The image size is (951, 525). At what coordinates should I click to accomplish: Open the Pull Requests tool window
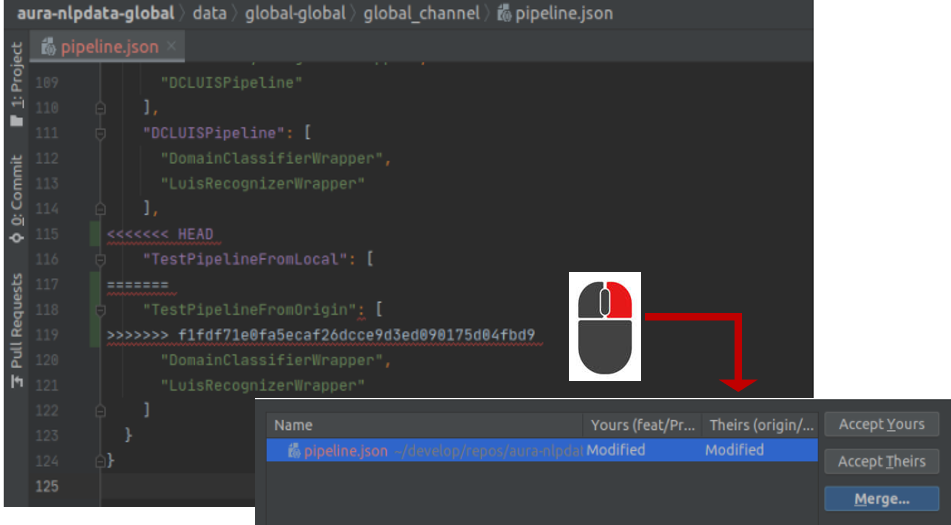[16, 330]
